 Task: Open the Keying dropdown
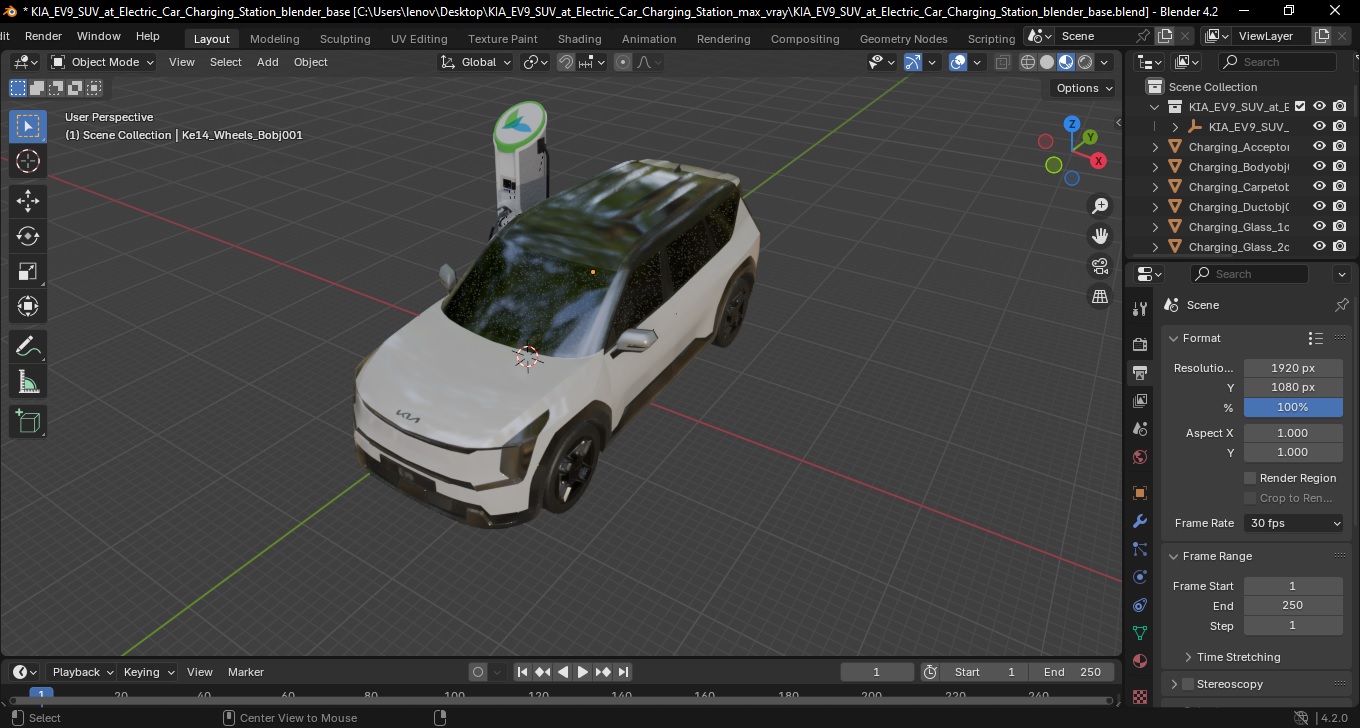(x=148, y=672)
